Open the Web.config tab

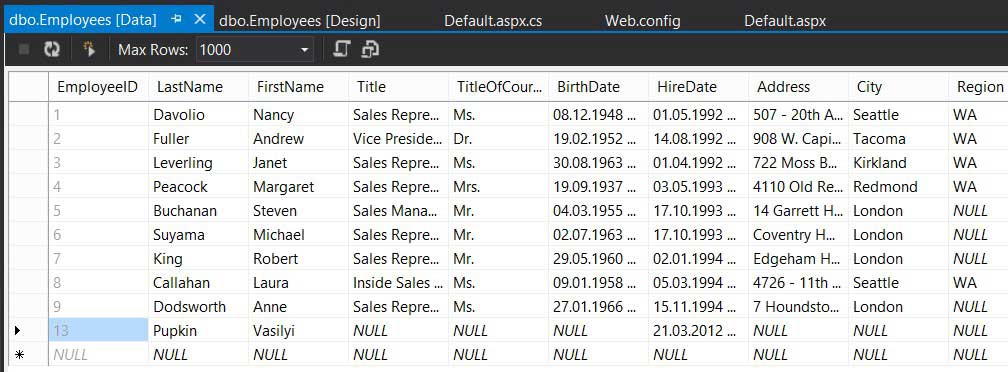coord(642,21)
